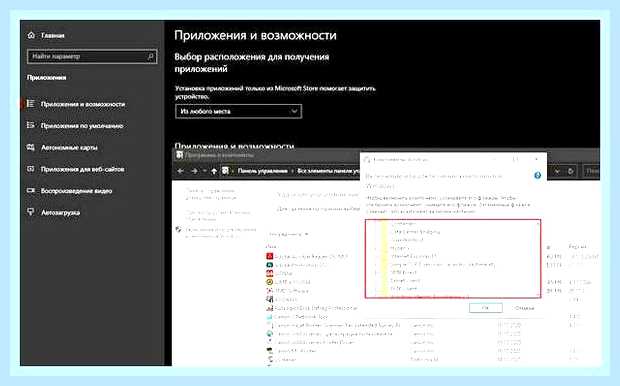The height and width of the screenshot is (386, 620).
Task: Select red Adobe Acrobat icon in programs list
Action: [x=270, y=256]
